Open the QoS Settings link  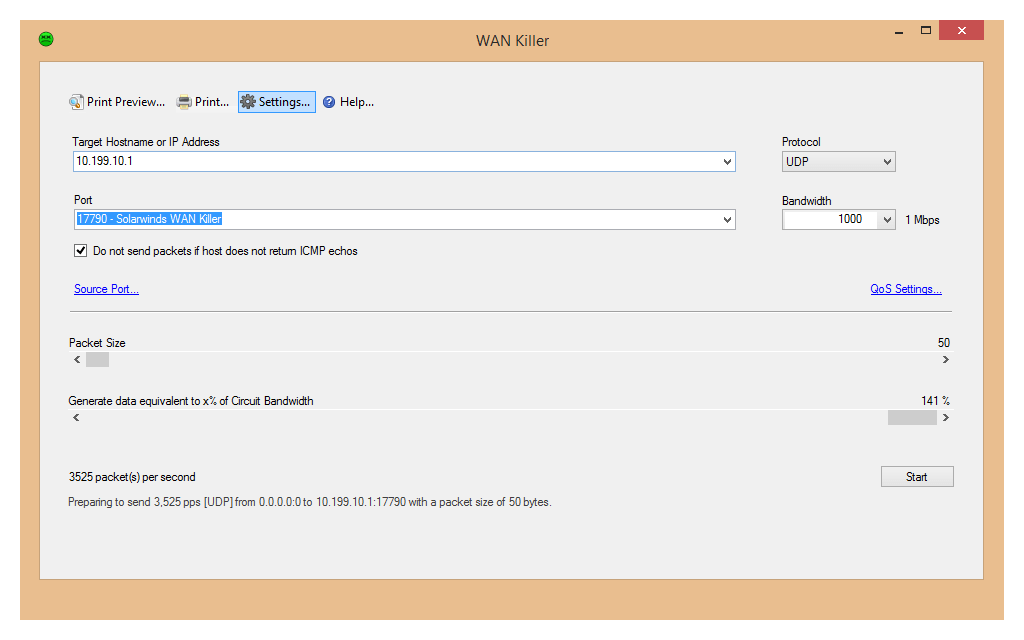[x=905, y=289]
